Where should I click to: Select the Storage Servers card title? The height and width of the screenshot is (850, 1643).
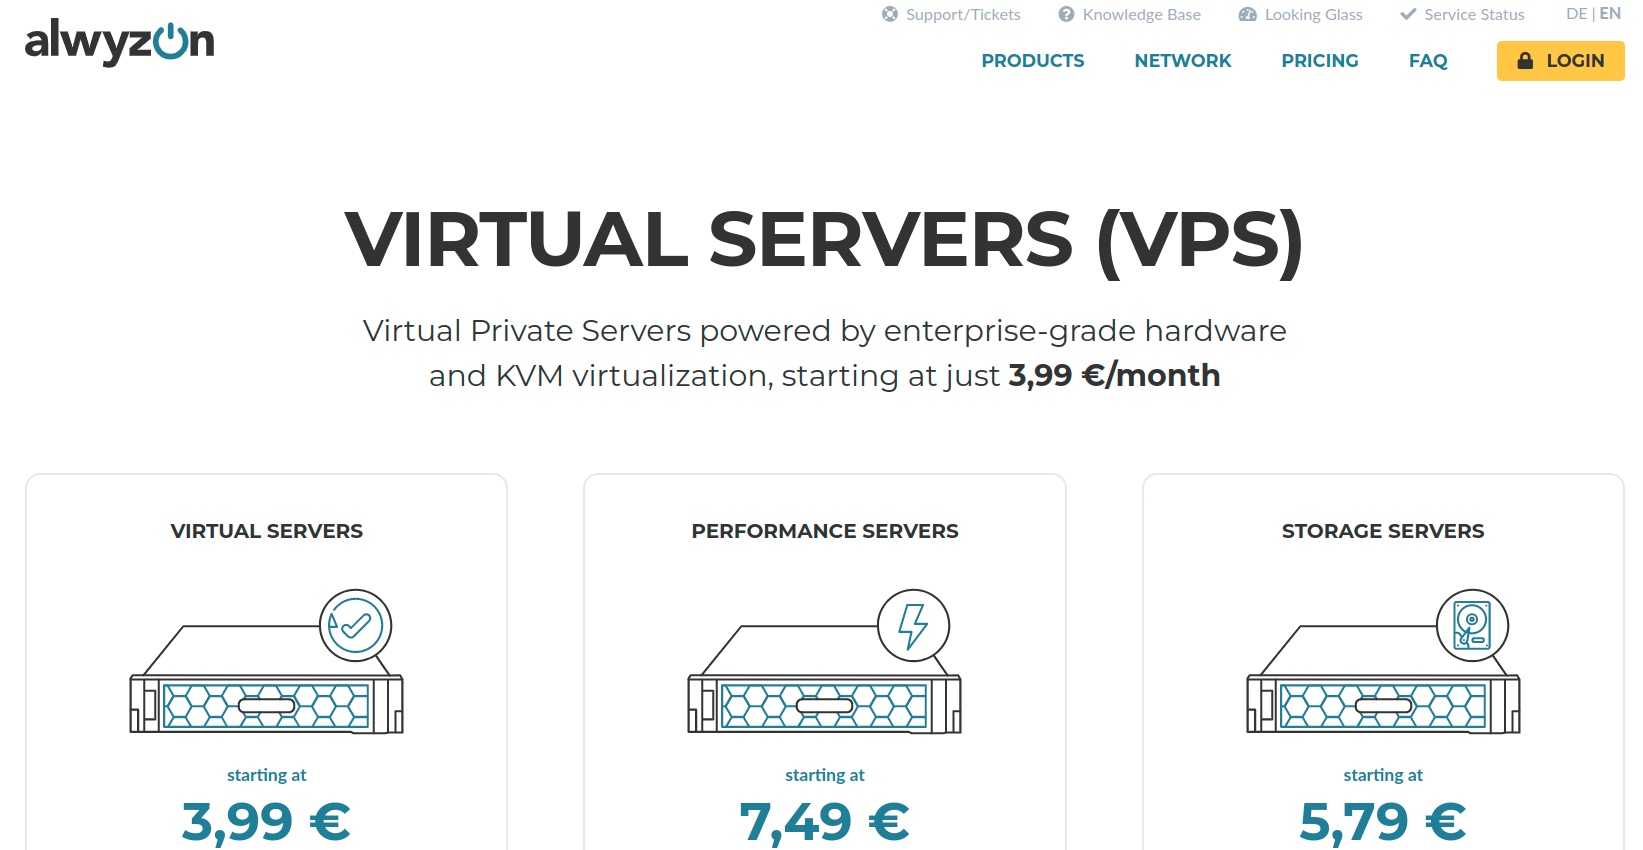click(1383, 531)
